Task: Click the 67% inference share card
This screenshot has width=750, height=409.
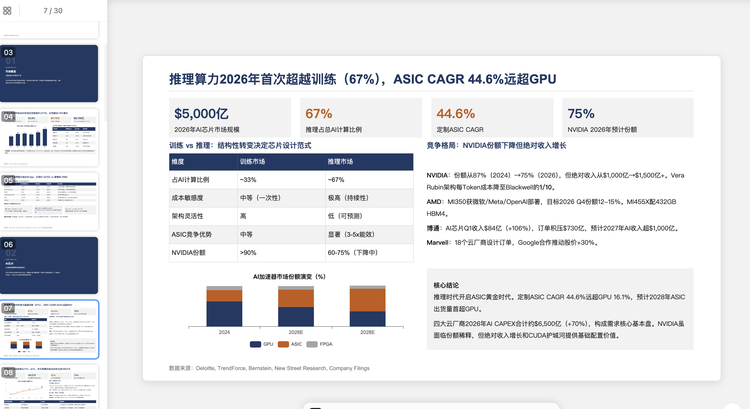Action: (x=361, y=118)
